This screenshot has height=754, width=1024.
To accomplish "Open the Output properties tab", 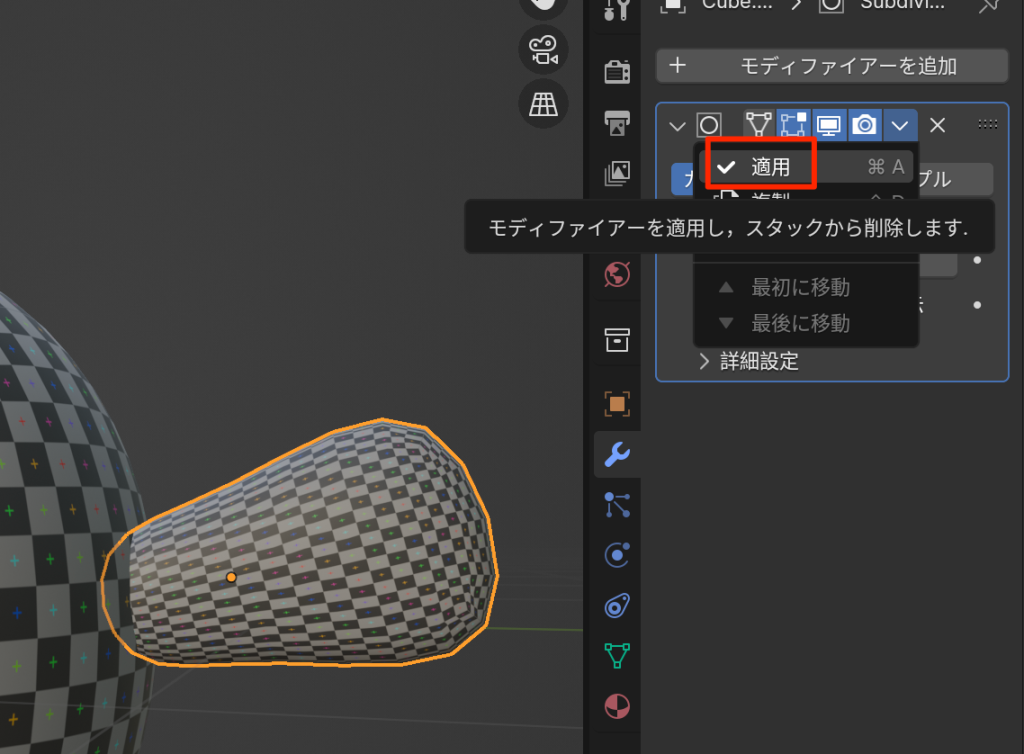I will click(x=617, y=123).
